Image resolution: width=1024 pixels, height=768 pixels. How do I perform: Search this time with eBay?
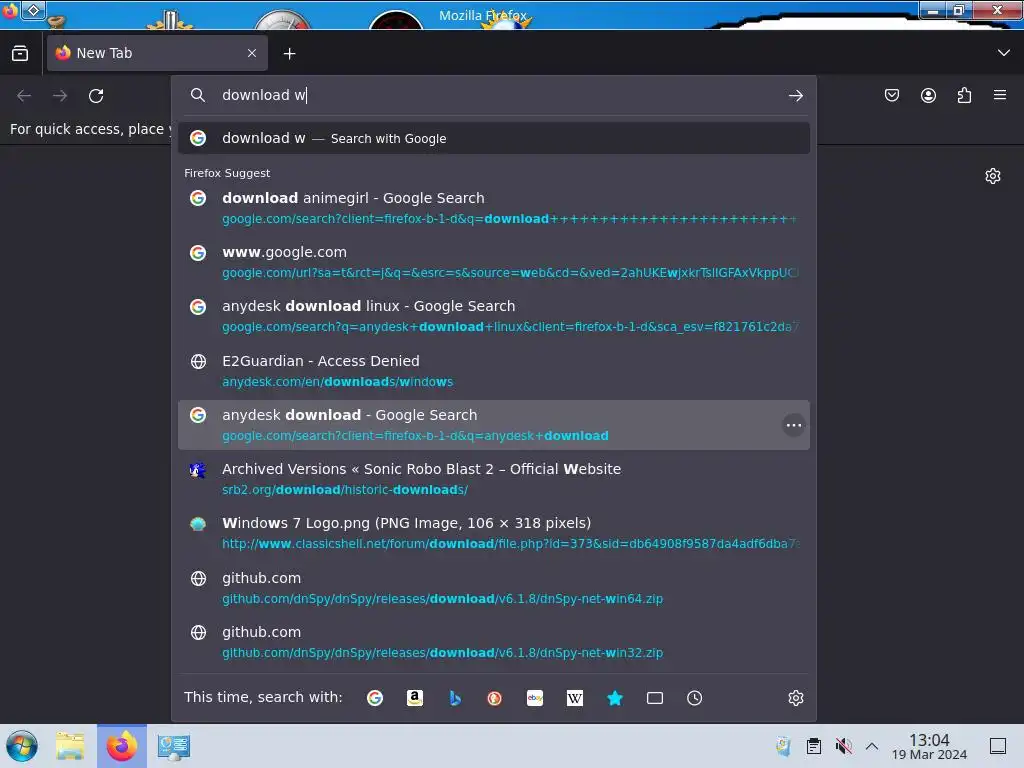[535, 698]
